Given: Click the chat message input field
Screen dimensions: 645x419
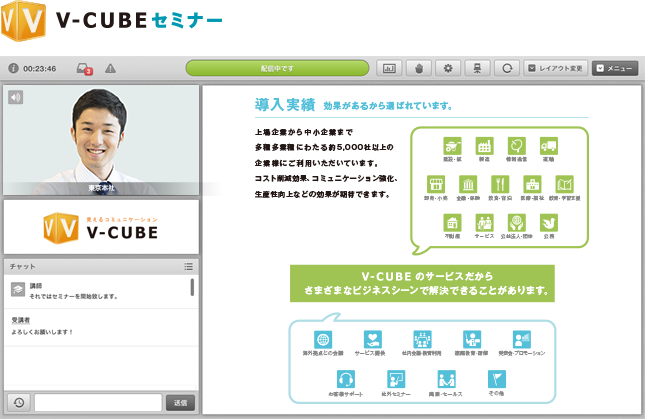Looking at the screenshot, I should [98, 403].
